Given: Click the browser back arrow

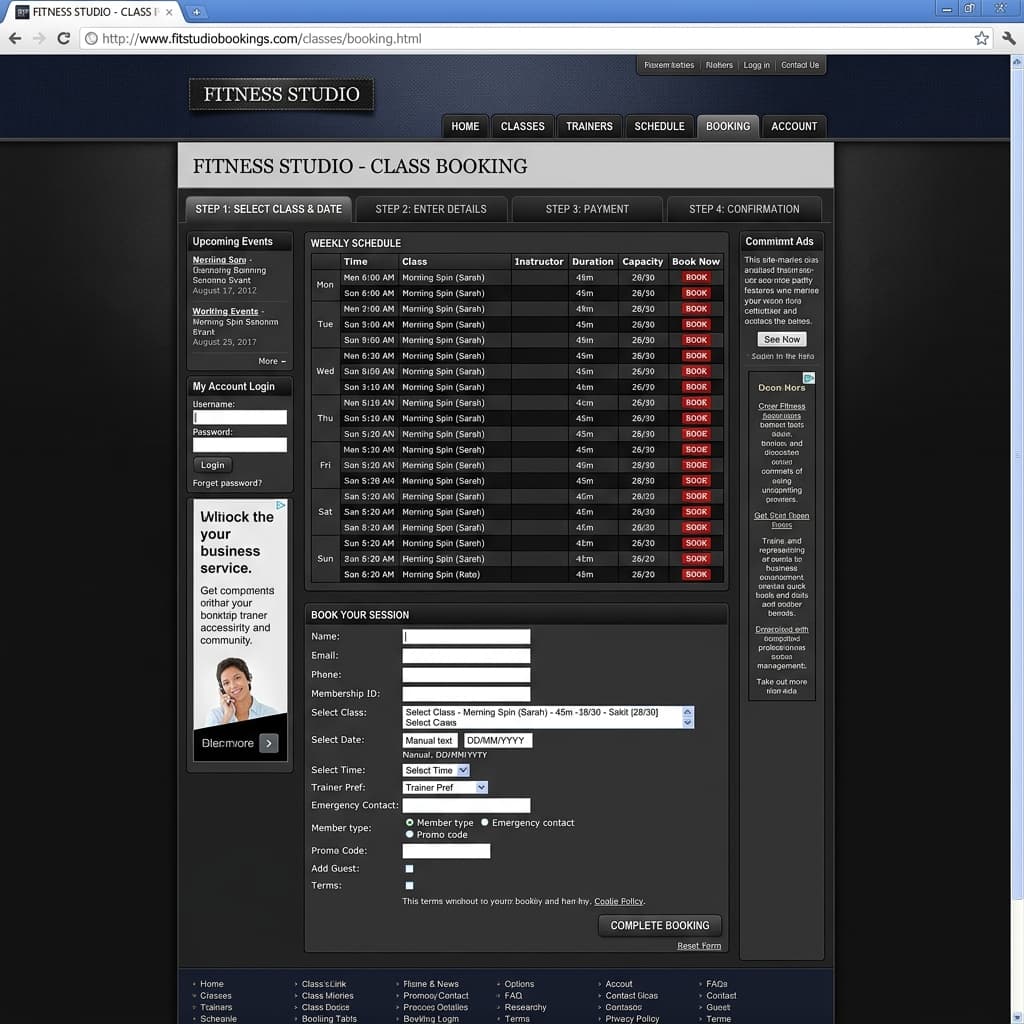Looking at the screenshot, I should pos(15,39).
